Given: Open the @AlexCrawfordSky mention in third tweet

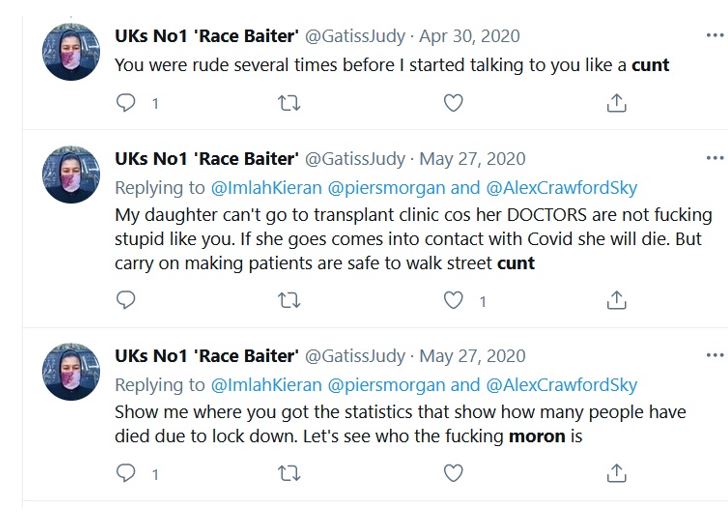Looking at the screenshot, I should tap(561, 384).
